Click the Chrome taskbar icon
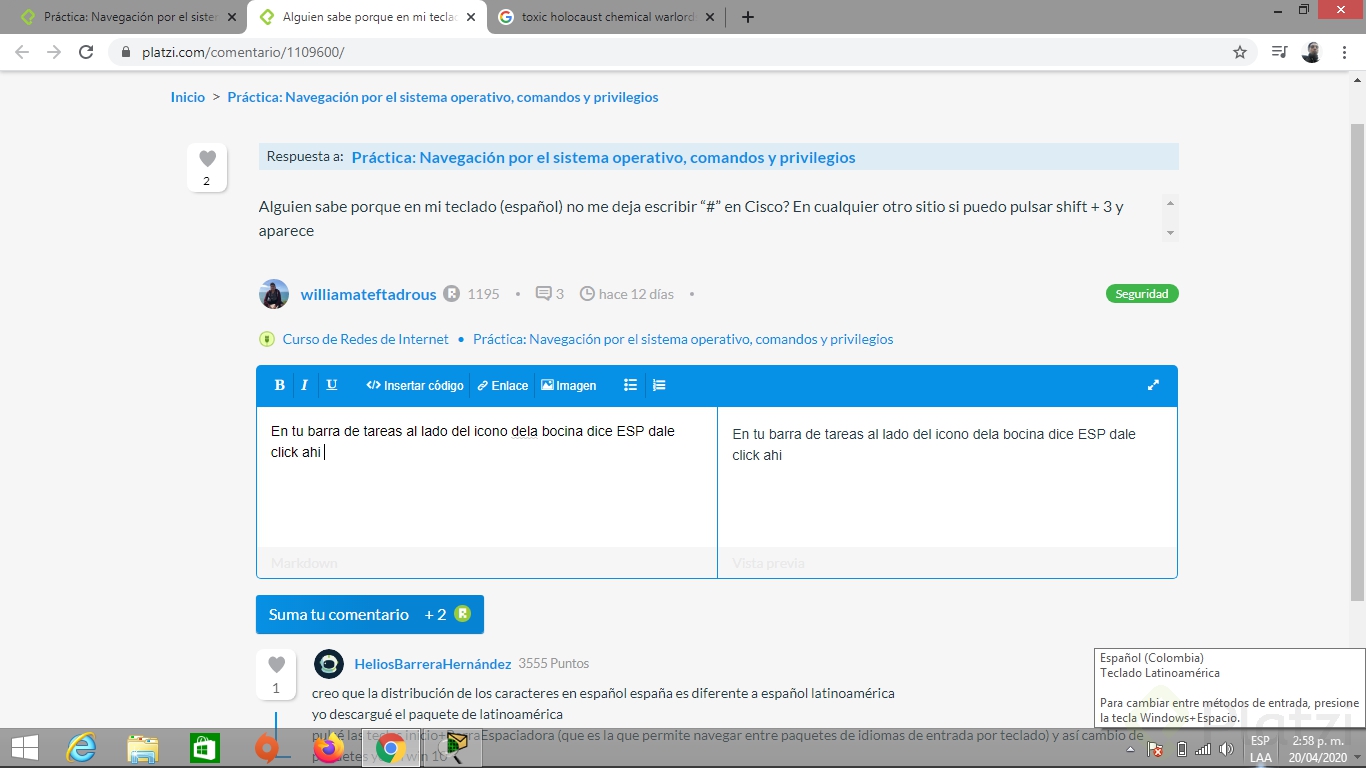1366x768 pixels. point(390,749)
